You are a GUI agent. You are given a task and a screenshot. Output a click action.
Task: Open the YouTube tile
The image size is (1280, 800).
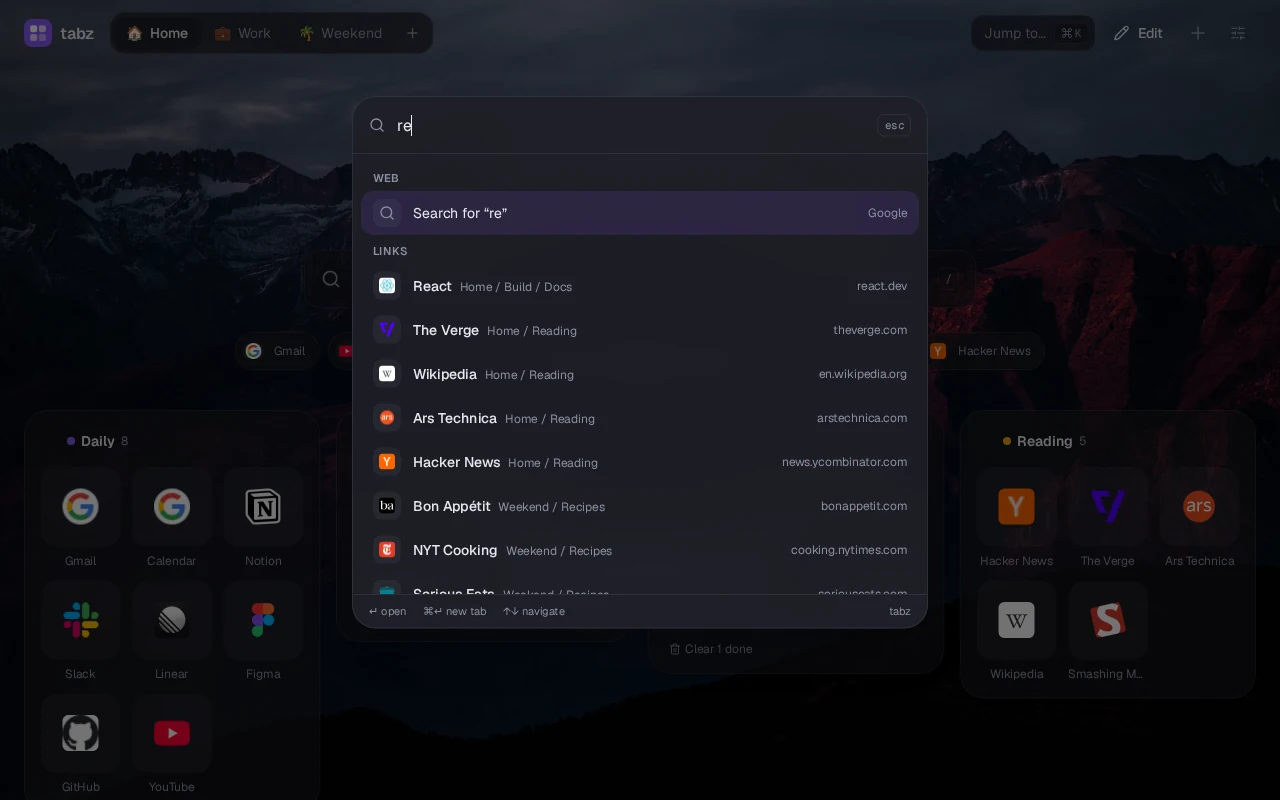coord(172,745)
